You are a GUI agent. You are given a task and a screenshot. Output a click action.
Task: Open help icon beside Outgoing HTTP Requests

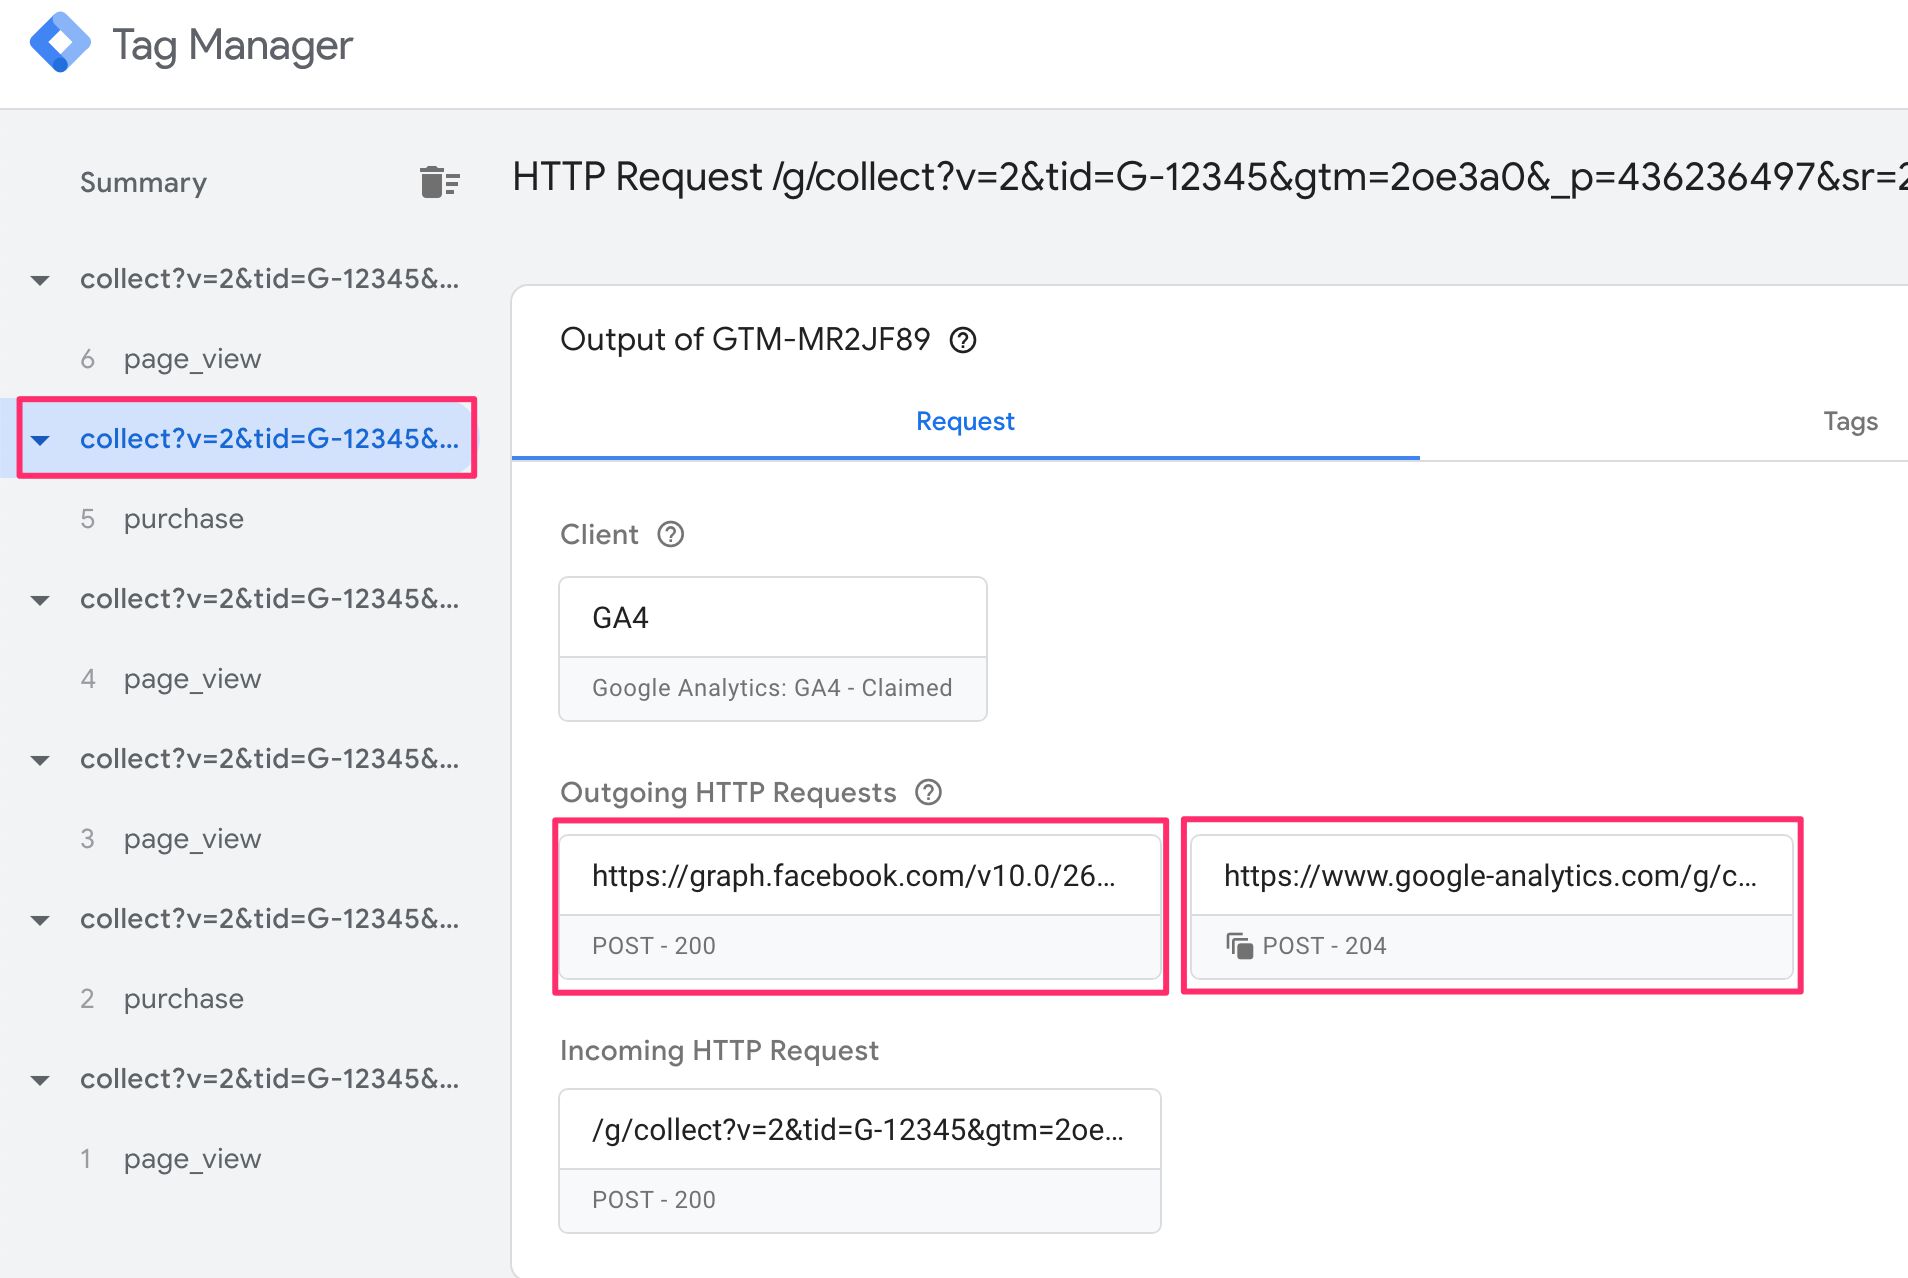(928, 792)
